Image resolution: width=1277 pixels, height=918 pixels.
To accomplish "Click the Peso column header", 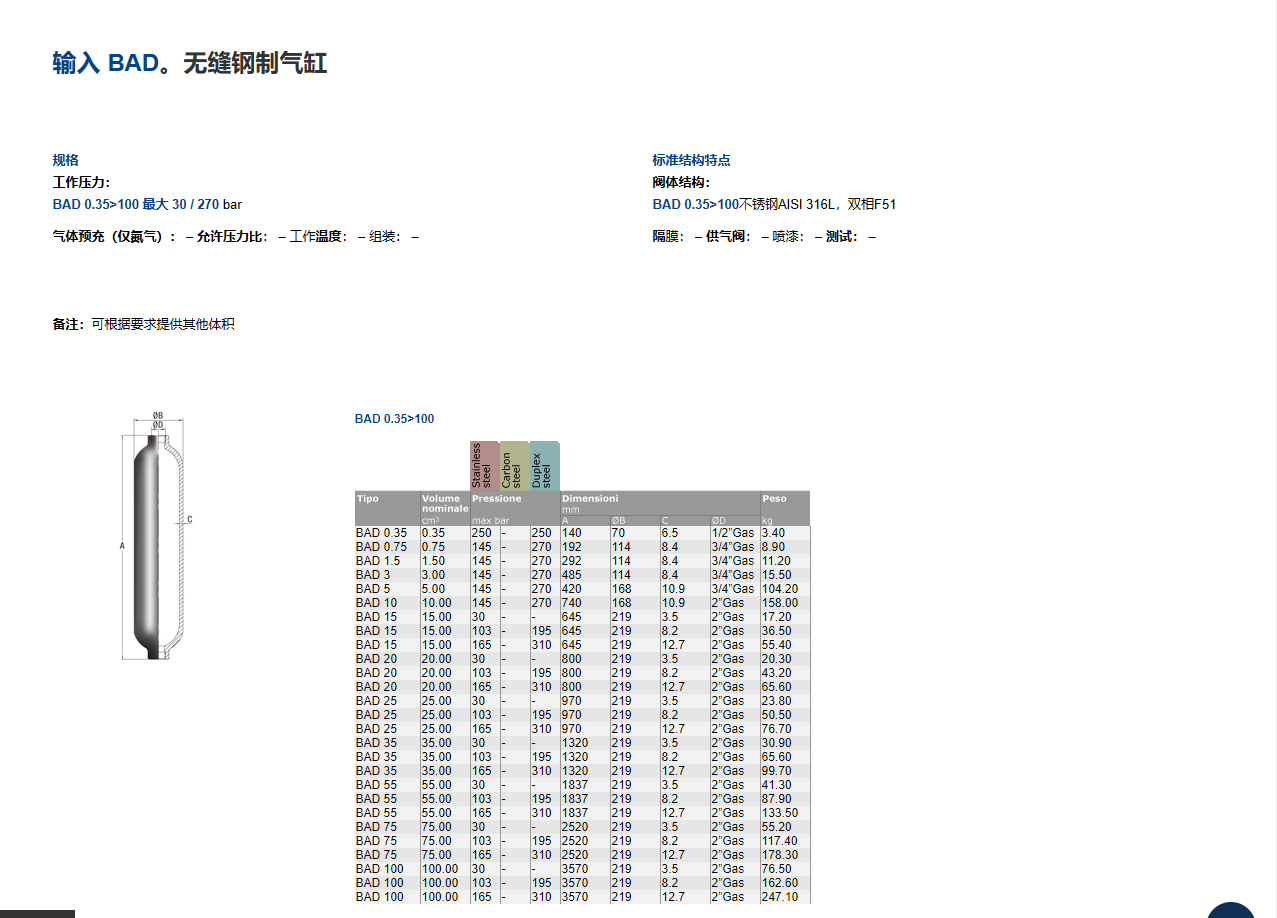I will (x=774, y=498).
